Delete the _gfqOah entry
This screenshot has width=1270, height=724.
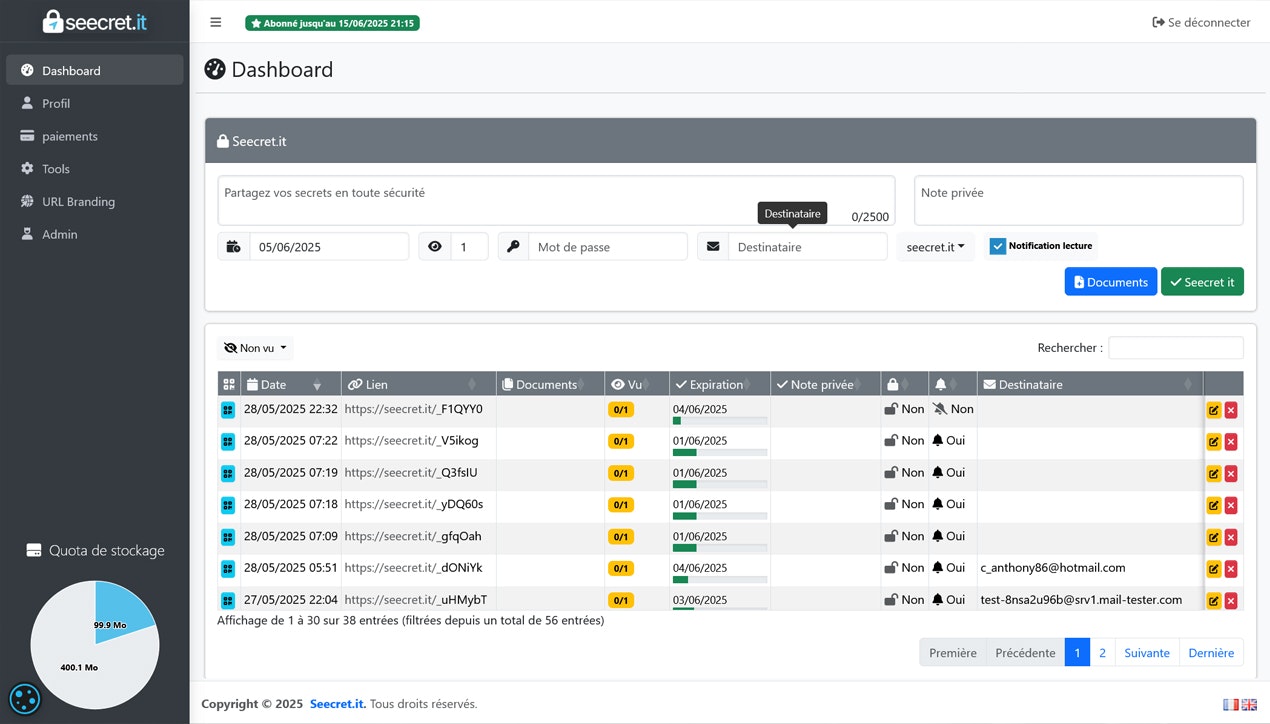point(1231,537)
